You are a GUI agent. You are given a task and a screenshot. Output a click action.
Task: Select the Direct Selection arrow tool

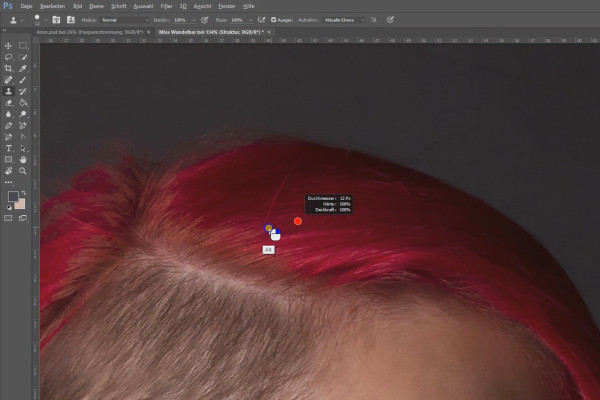(x=23, y=148)
